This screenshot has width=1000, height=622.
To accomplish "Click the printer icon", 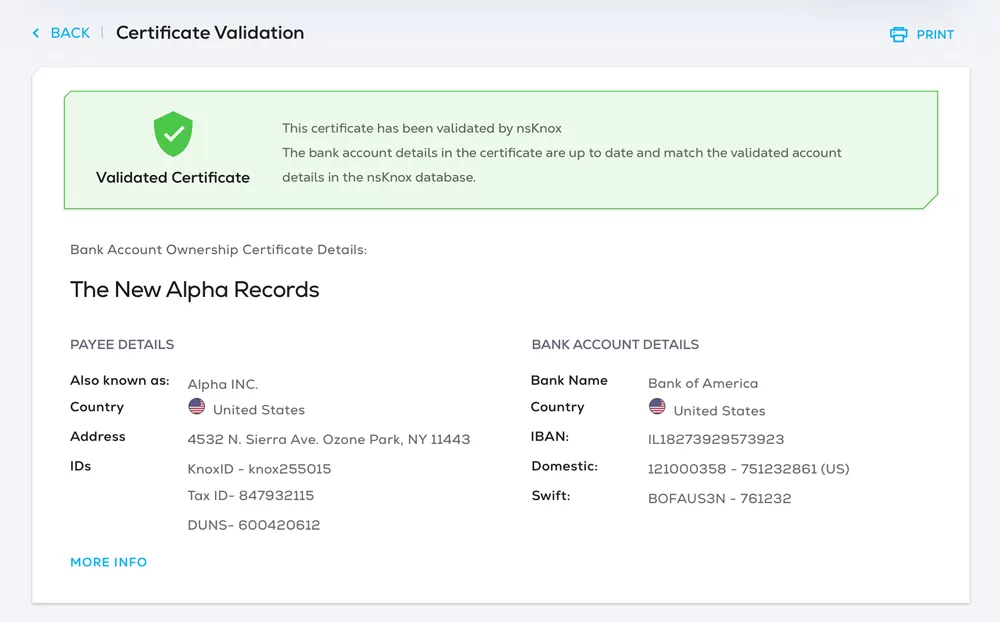I will 898,34.
